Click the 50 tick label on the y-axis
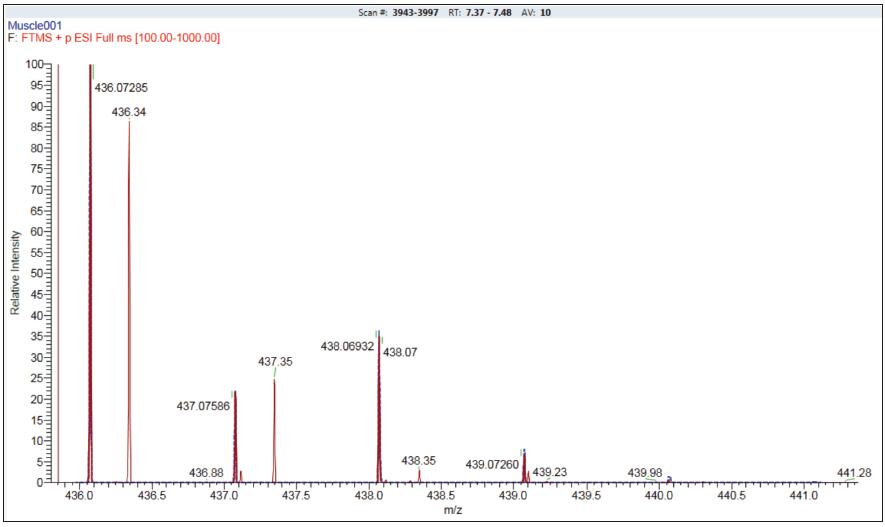The width and height of the screenshot is (885, 527). 36,273
